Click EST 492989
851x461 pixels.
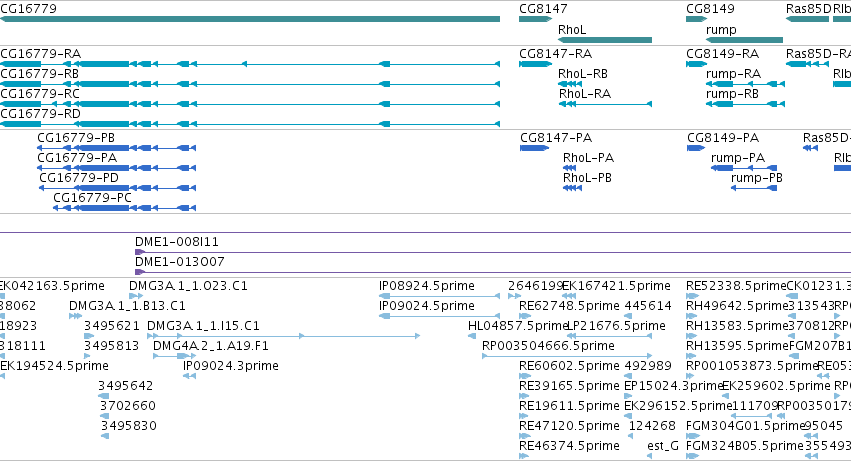pos(628,376)
